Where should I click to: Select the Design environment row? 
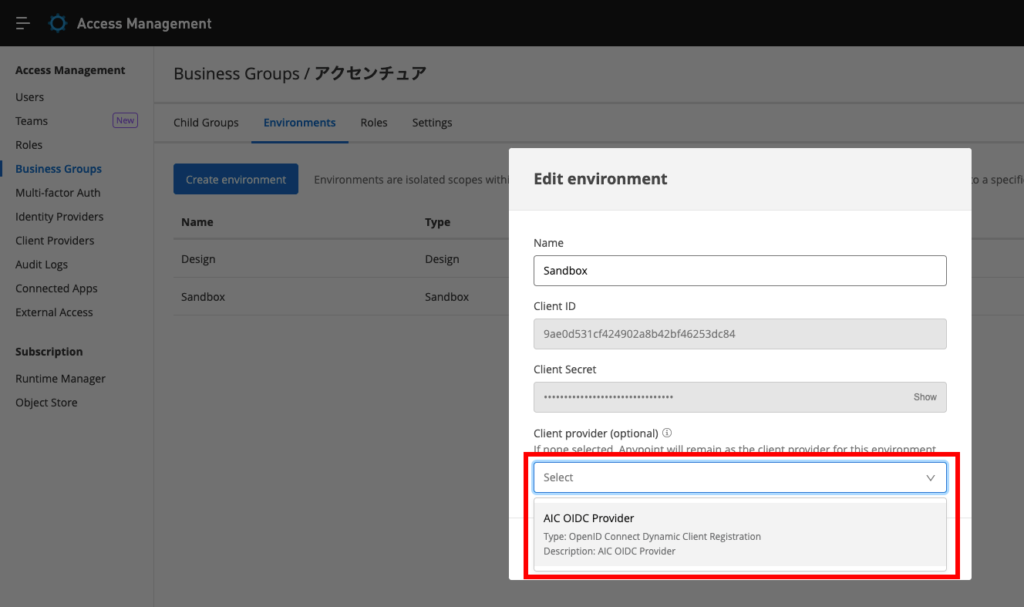pos(198,259)
